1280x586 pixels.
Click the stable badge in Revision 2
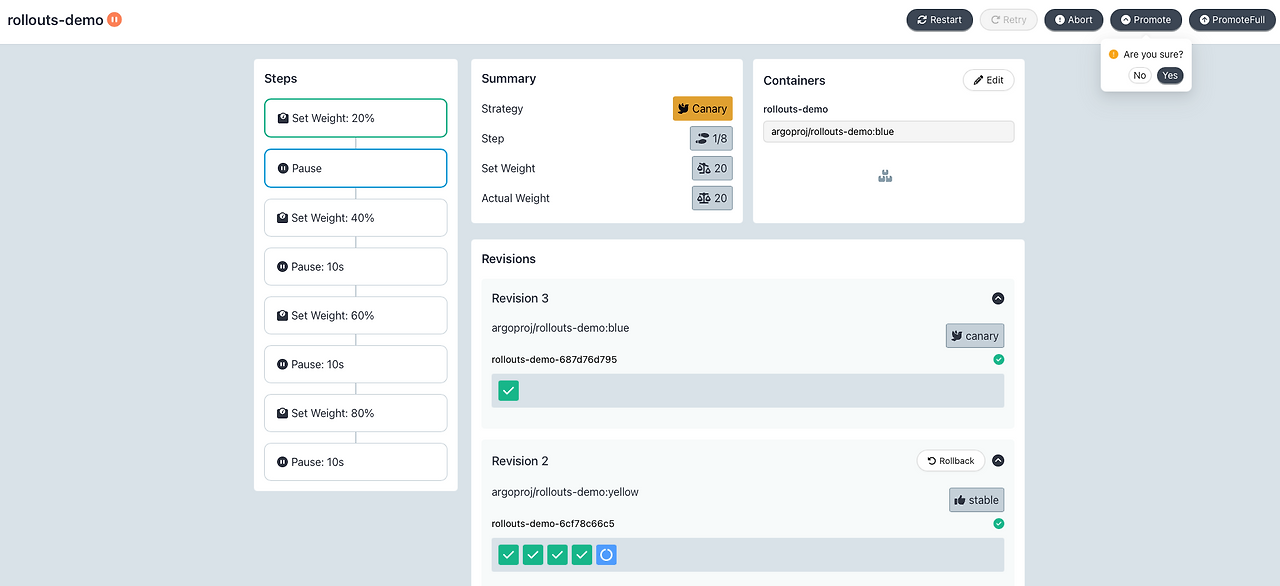tap(976, 499)
